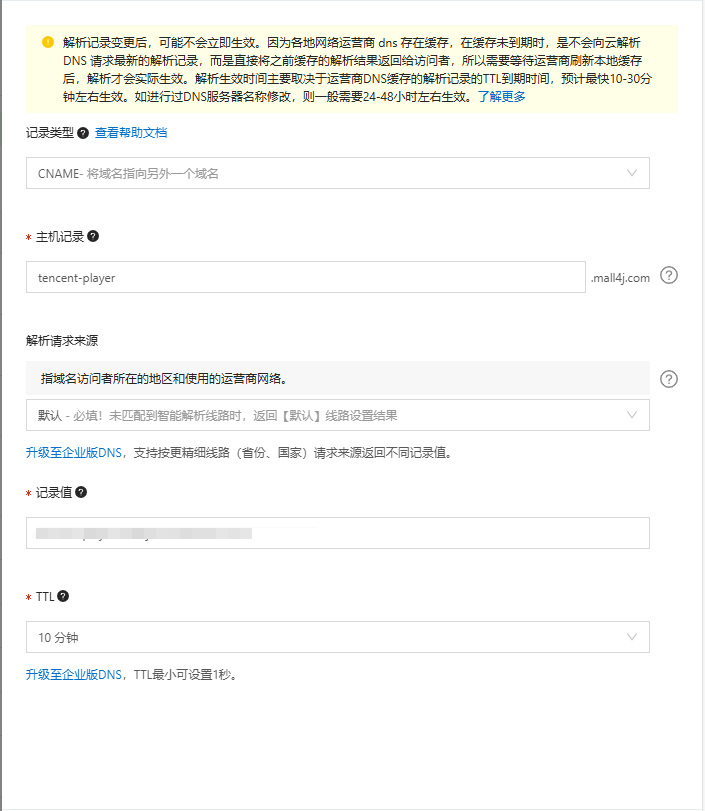Click 升级至企业版DNS link below the line dropdown

[76, 453]
